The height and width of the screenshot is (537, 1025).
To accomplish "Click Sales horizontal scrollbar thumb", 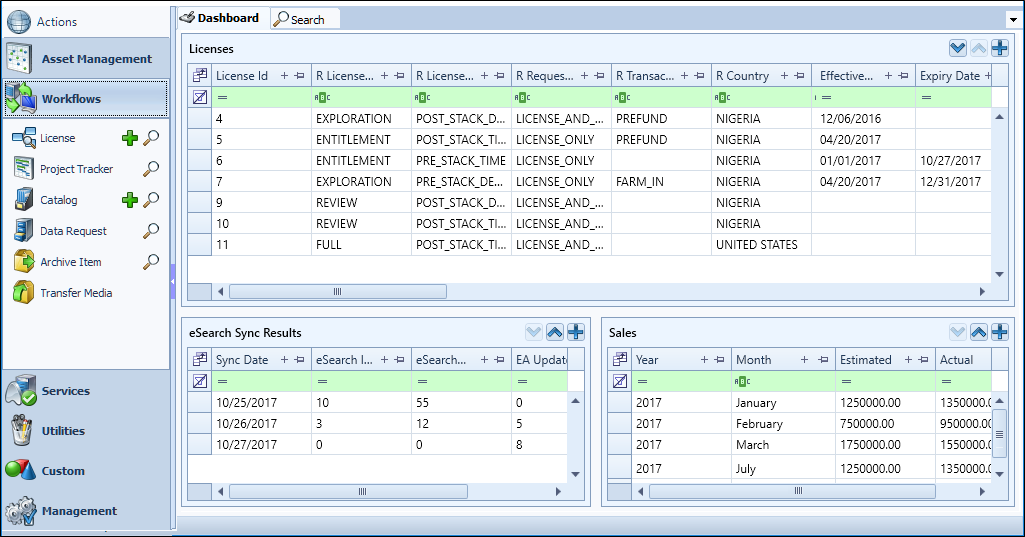I will coord(792,491).
